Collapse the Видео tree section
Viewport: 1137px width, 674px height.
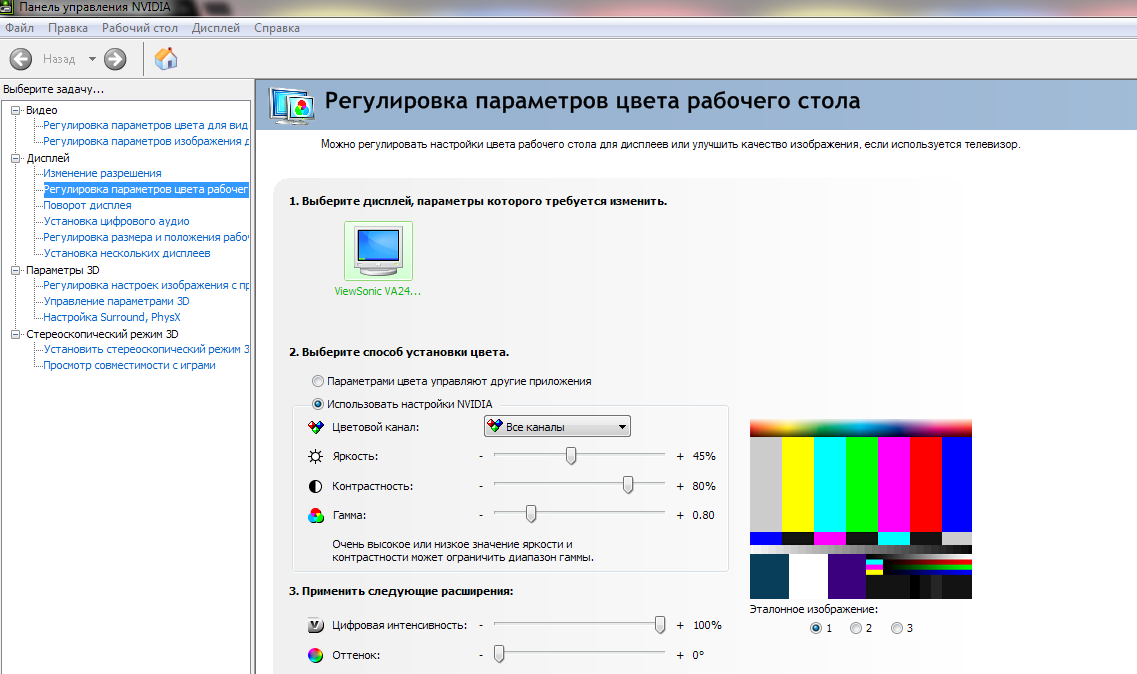15,110
